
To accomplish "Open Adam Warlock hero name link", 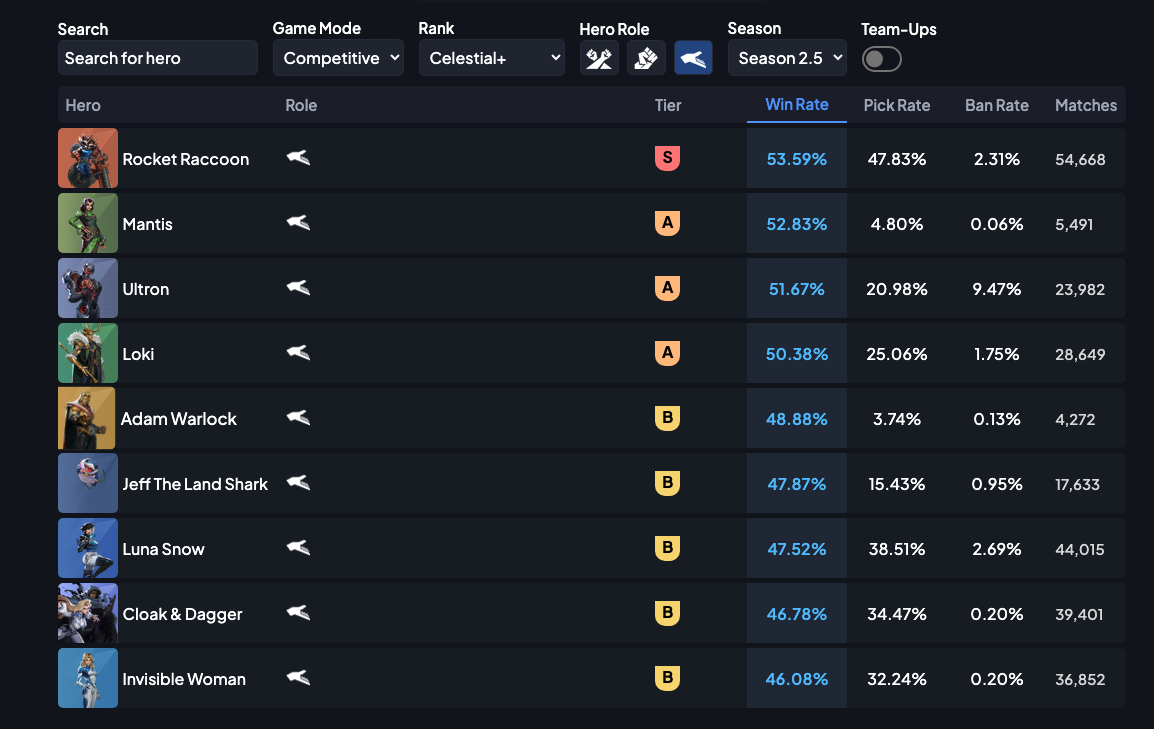I will pyautogui.click(x=178, y=419).
